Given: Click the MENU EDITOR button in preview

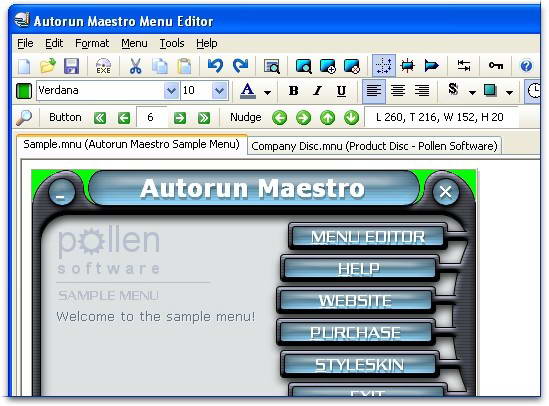Looking at the screenshot, I should (368, 237).
